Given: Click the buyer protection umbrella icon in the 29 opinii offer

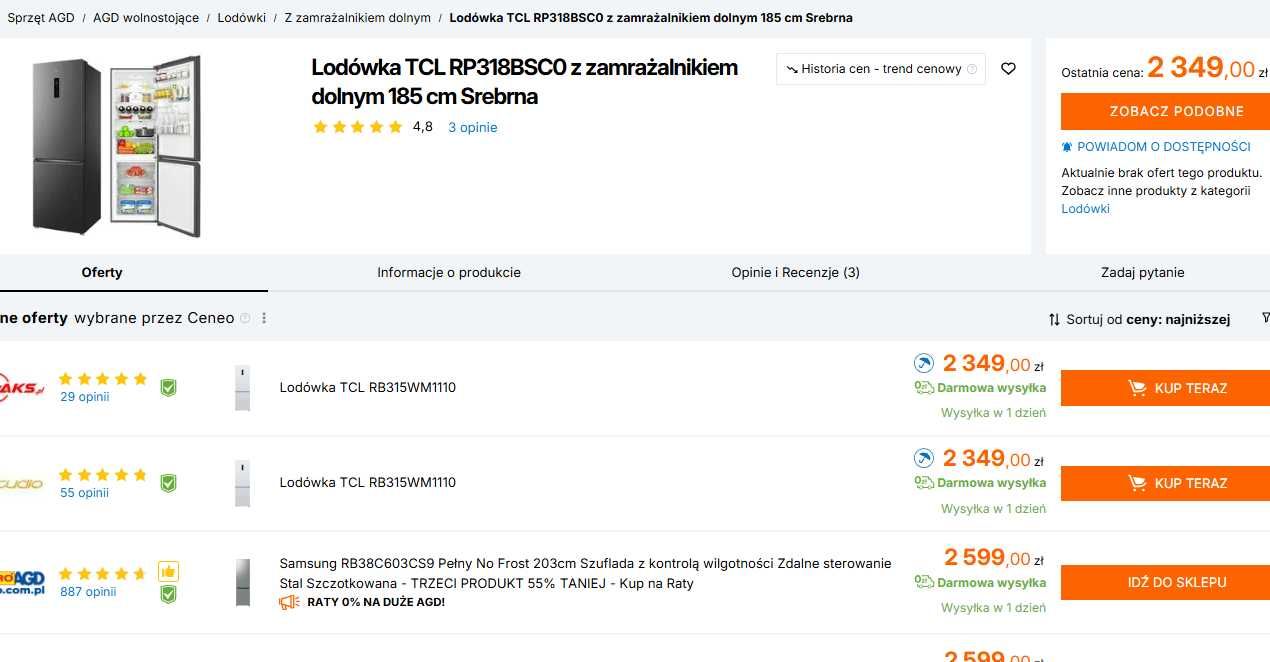Looking at the screenshot, I should tap(924, 363).
